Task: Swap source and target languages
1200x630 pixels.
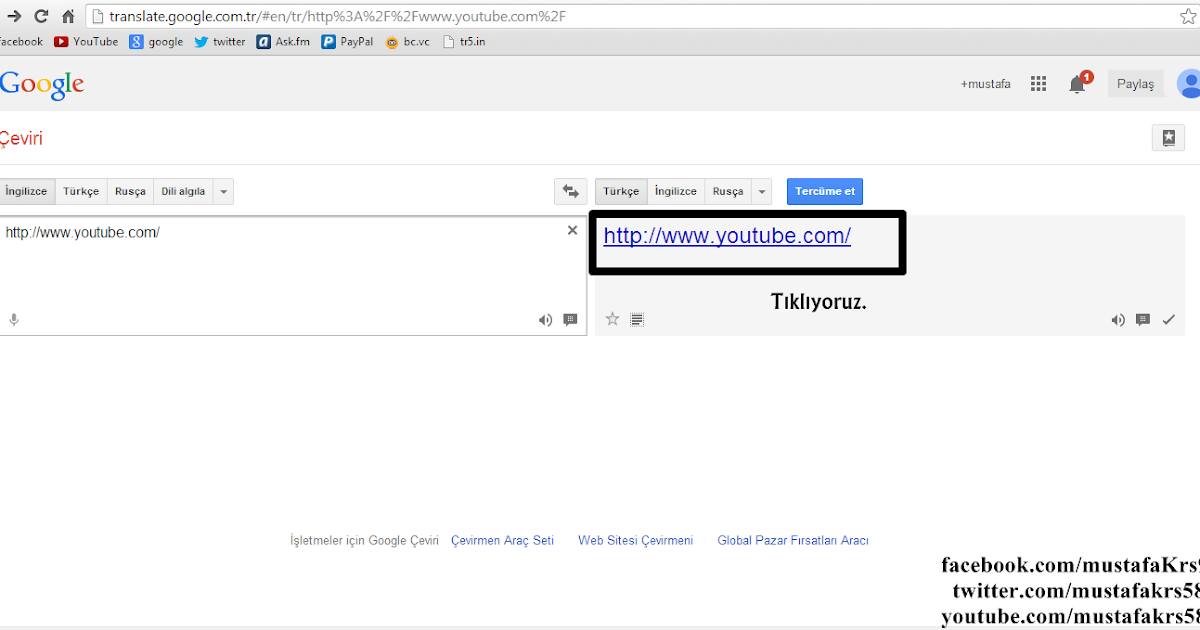Action: click(x=570, y=191)
